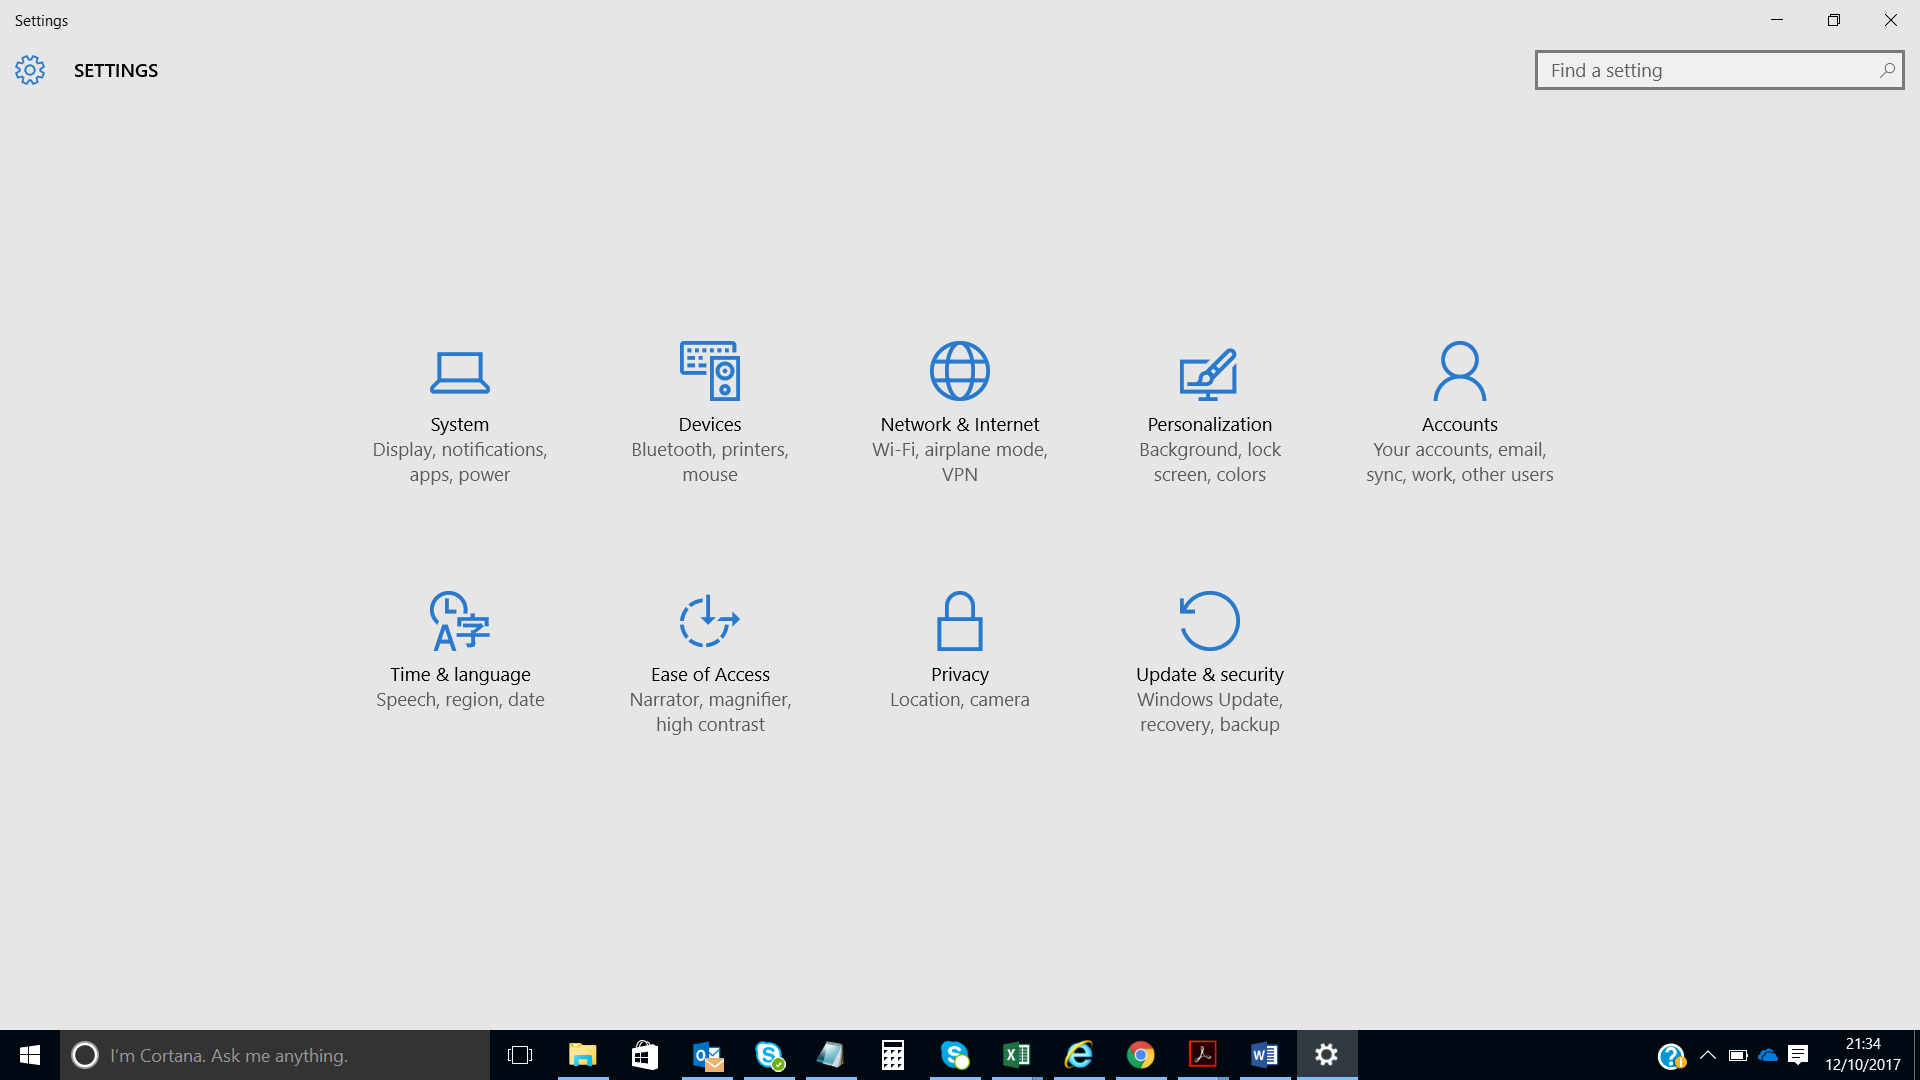Open the Windows Start menu

tap(30, 1055)
